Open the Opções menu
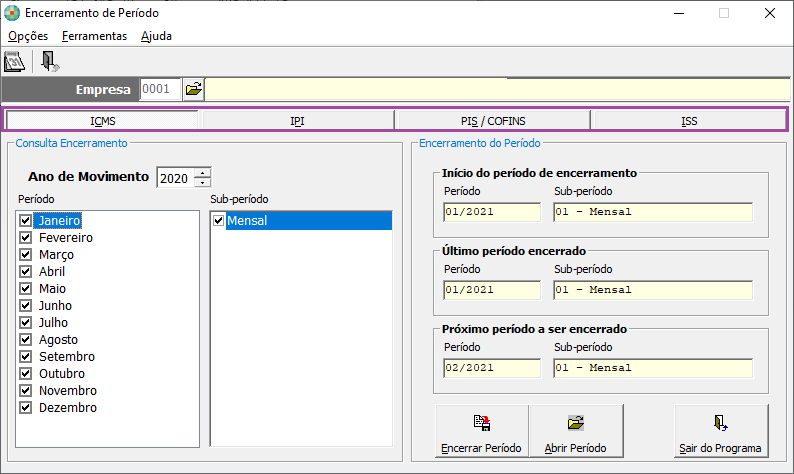Screen dimensions: 794x474 (x=28, y=36)
